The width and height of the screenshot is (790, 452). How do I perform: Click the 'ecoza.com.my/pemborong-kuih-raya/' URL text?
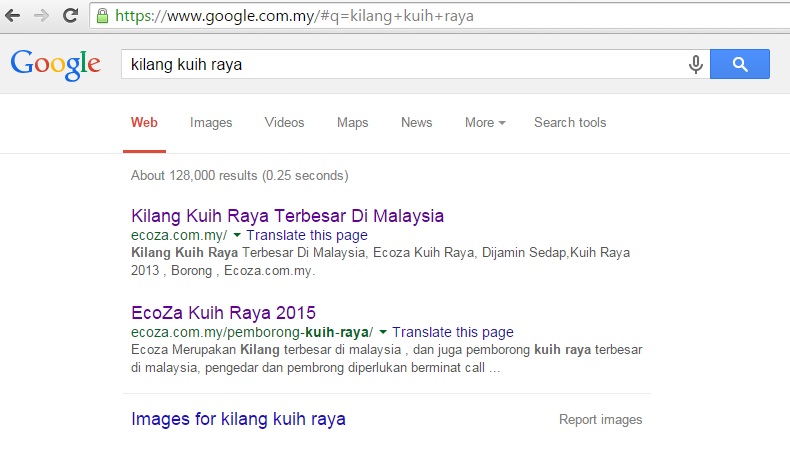click(x=252, y=332)
